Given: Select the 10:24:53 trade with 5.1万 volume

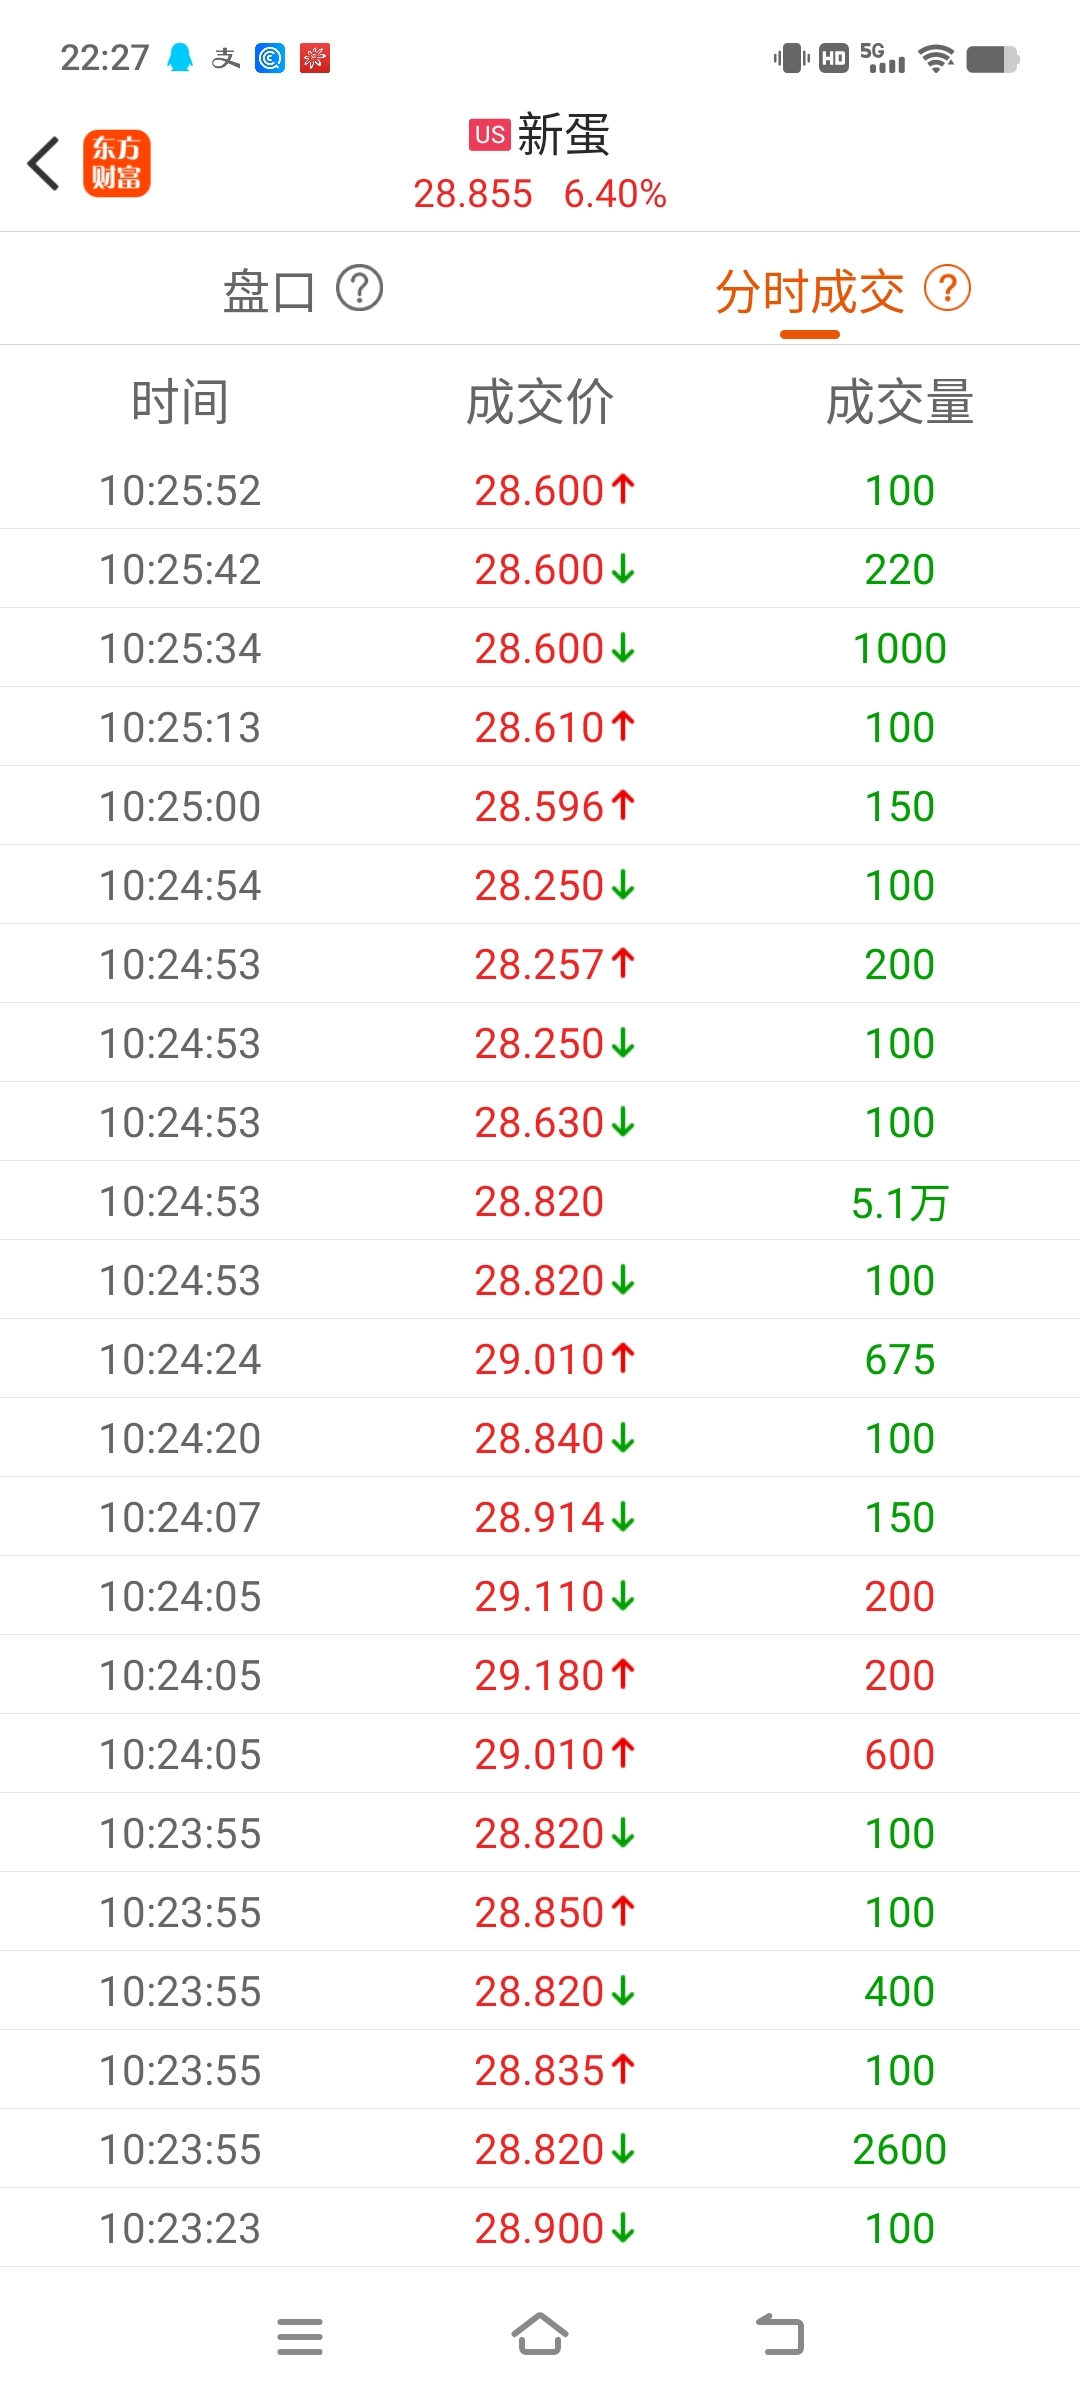Looking at the screenshot, I should [540, 1201].
